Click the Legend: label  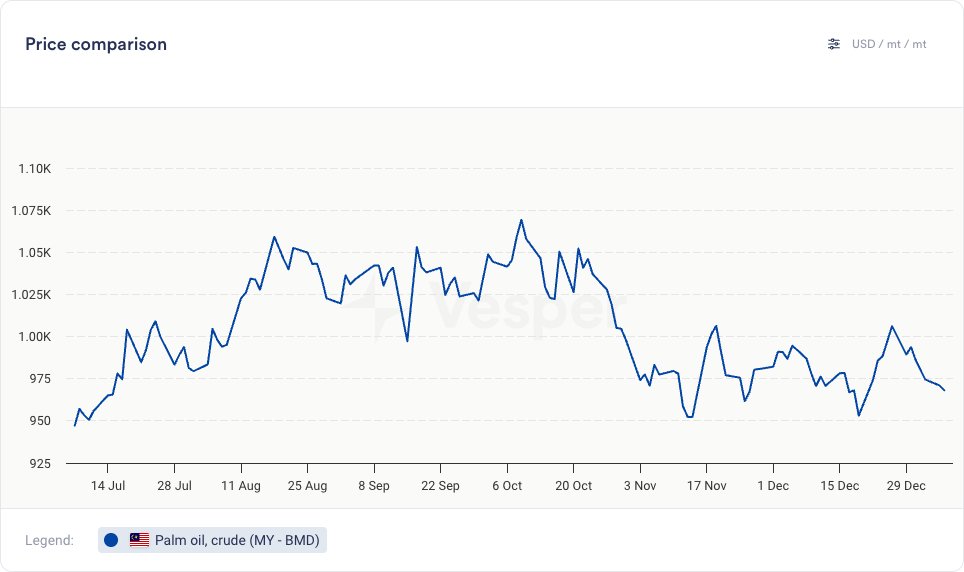tap(50, 540)
